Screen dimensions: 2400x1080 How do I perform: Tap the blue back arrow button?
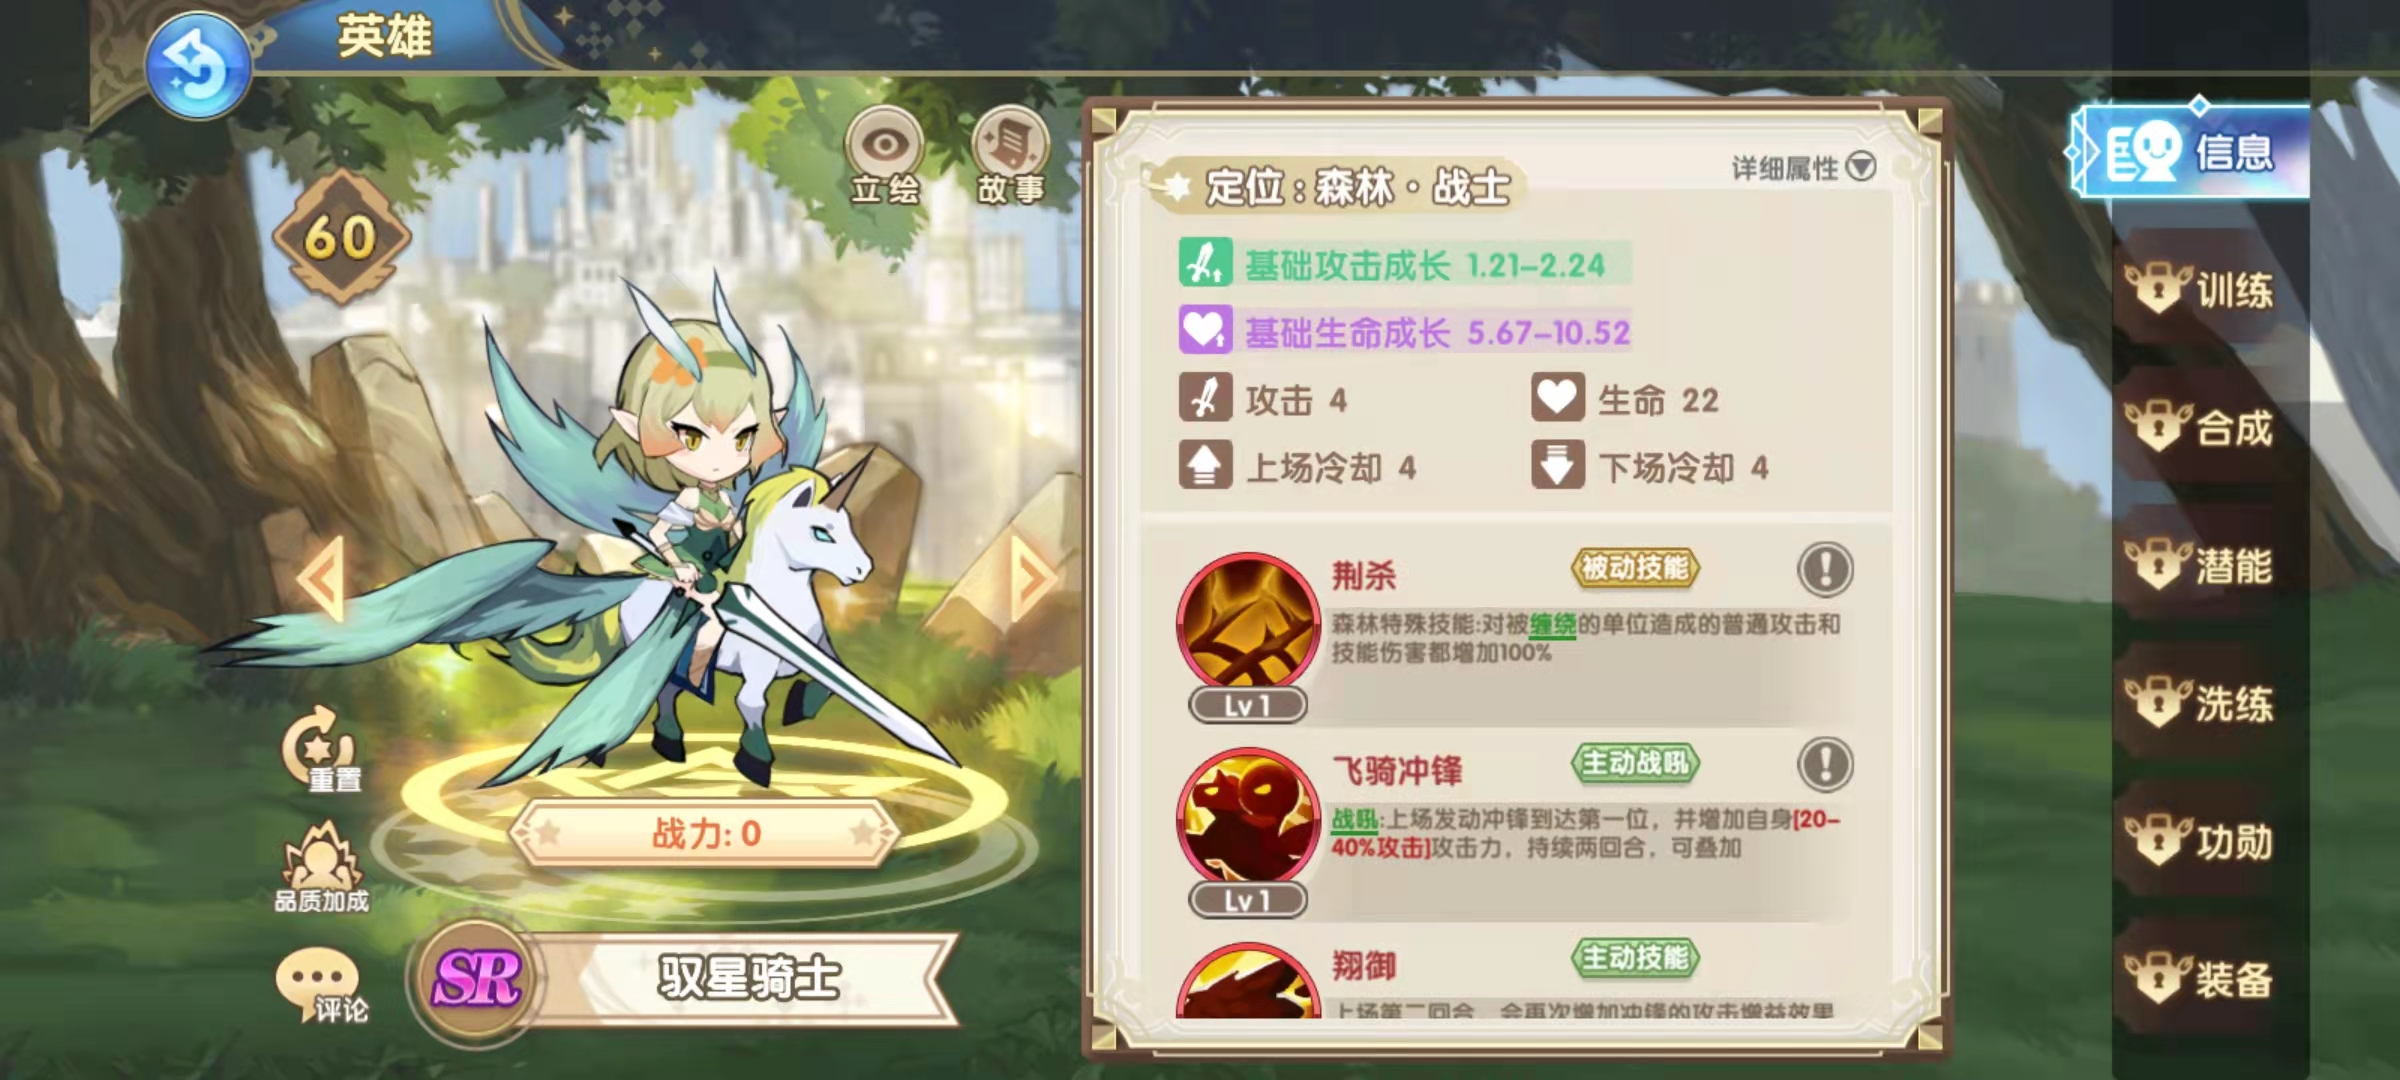pos(197,66)
